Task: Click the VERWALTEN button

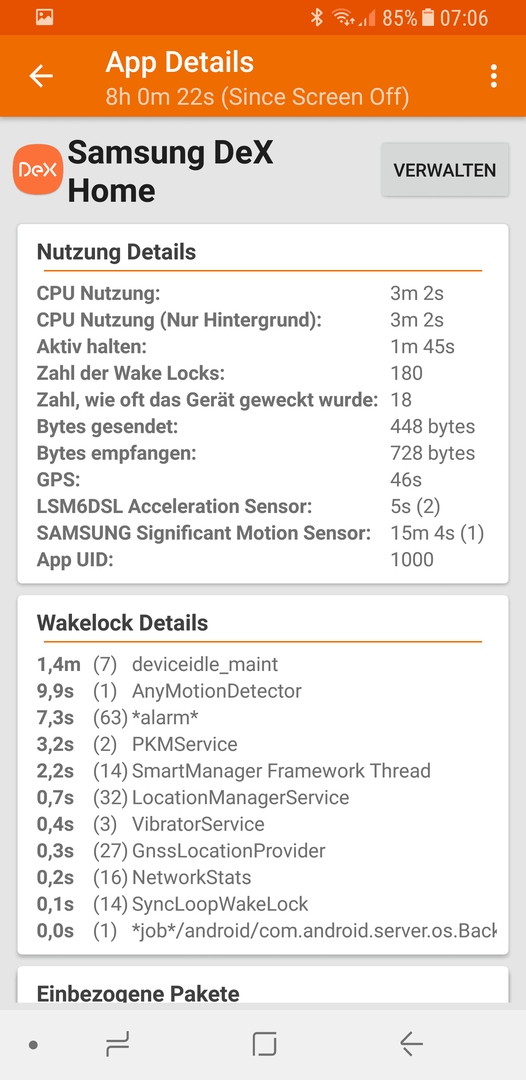Action: coord(445,170)
